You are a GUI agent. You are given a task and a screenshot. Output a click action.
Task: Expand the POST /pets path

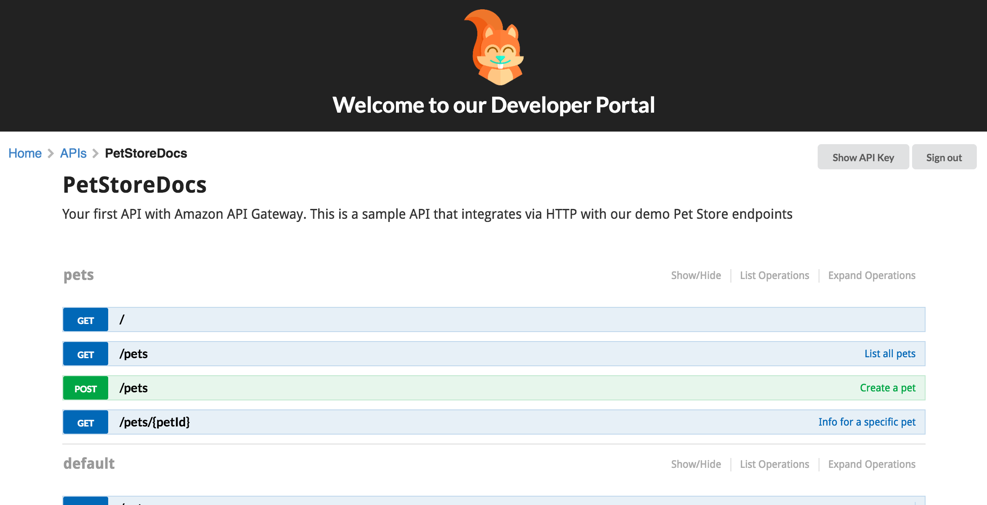point(133,388)
